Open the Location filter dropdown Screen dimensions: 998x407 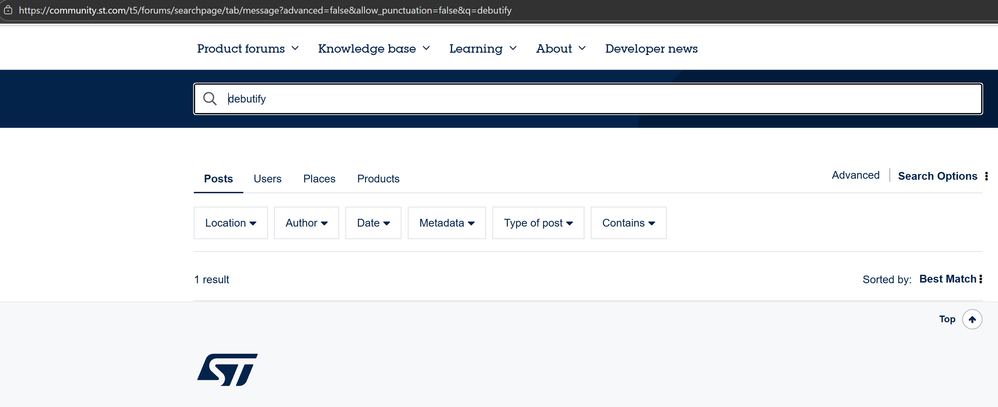click(230, 223)
